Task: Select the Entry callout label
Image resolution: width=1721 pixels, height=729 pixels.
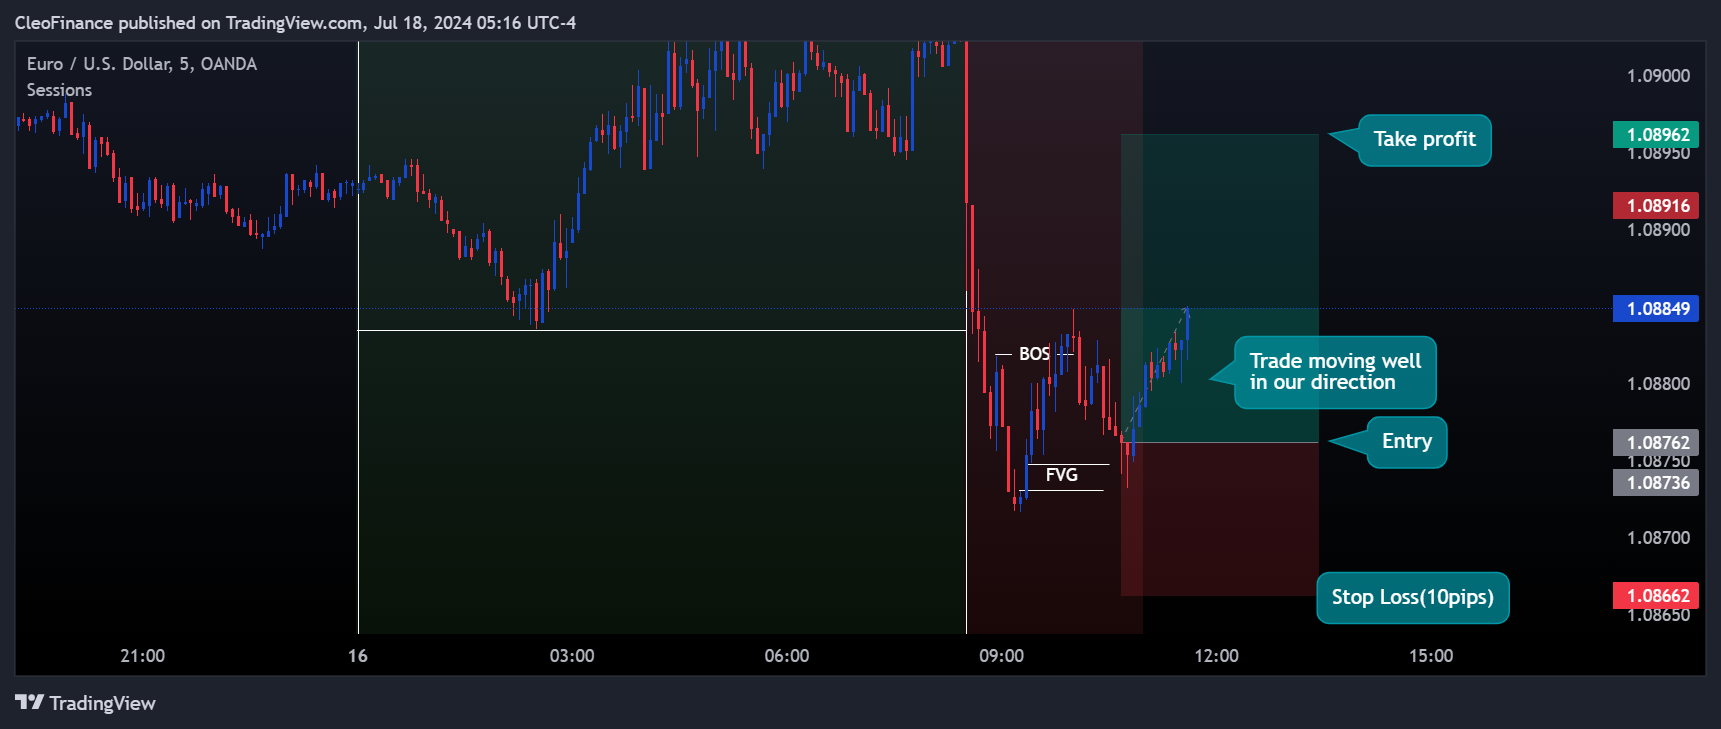Action: (x=1406, y=442)
